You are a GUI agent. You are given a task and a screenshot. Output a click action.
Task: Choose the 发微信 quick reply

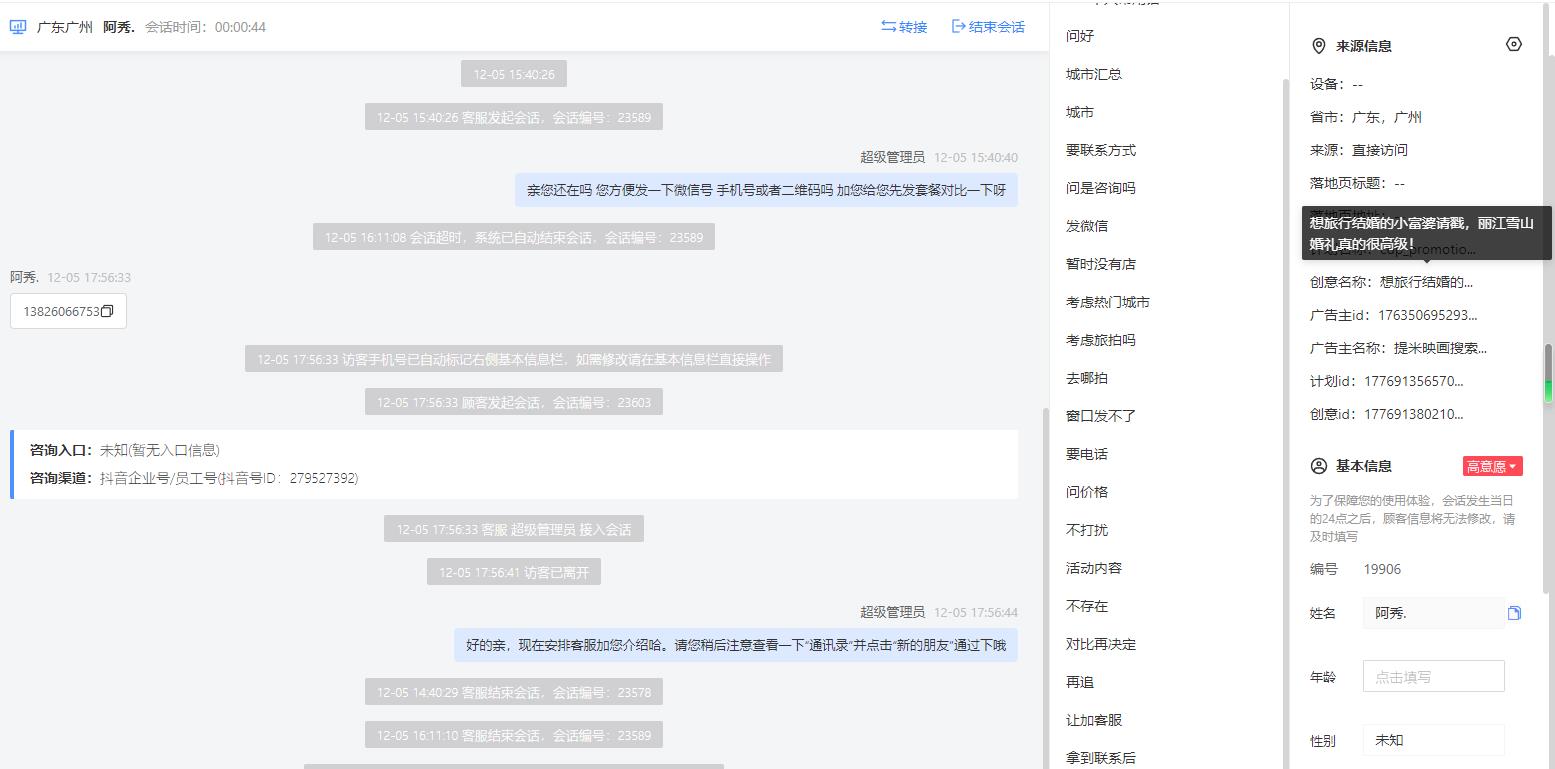[1087, 226]
